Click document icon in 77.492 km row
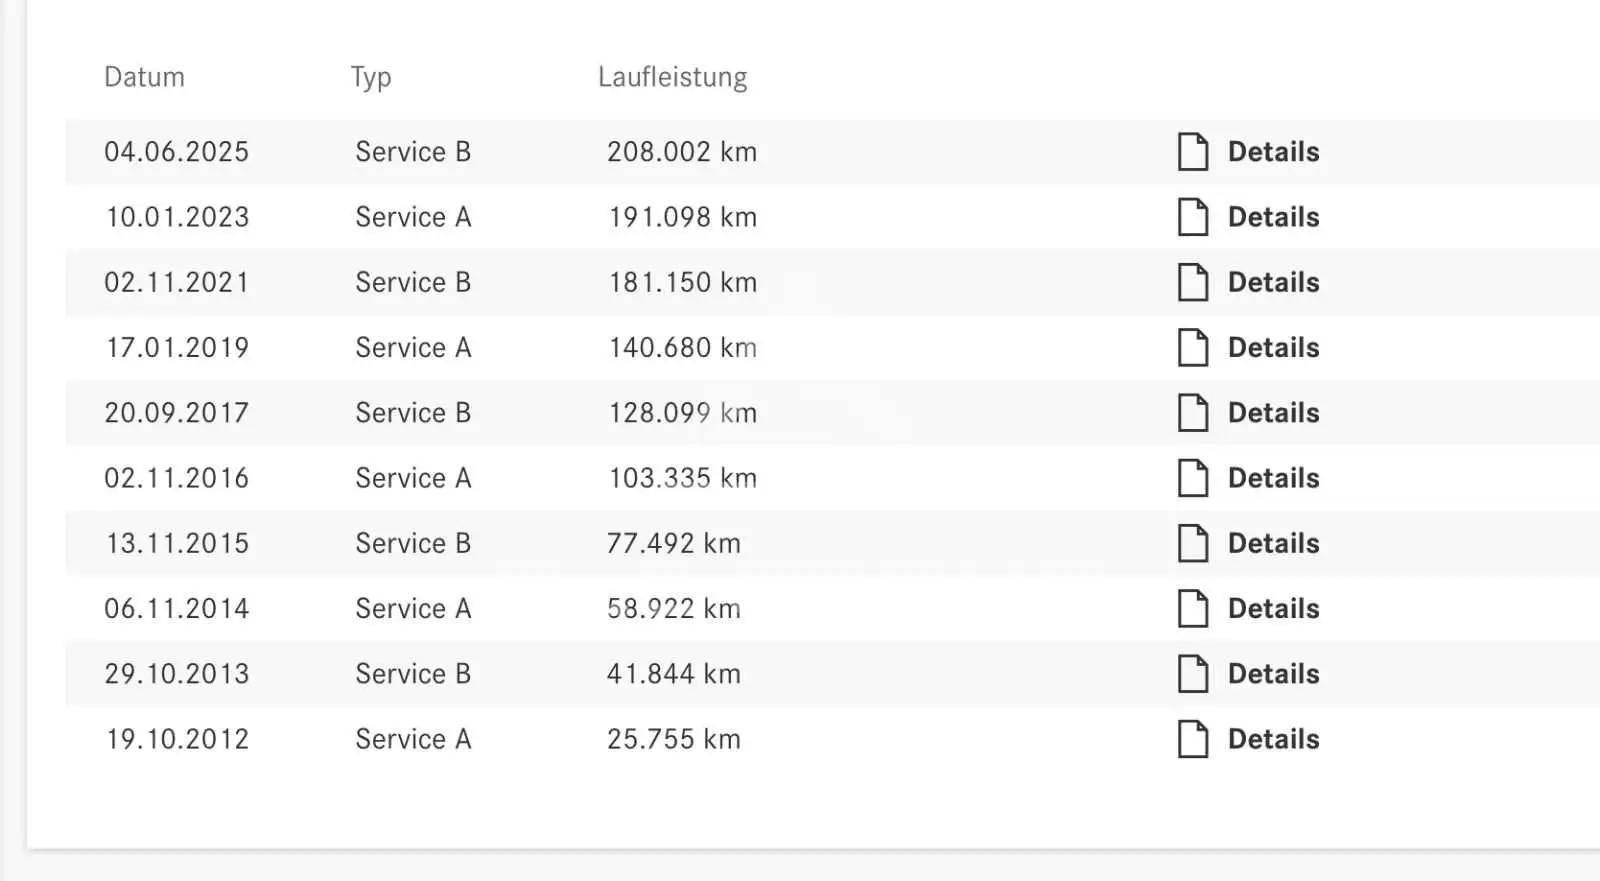The height and width of the screenshot is (881, 1600). [x=1193, y=543]
